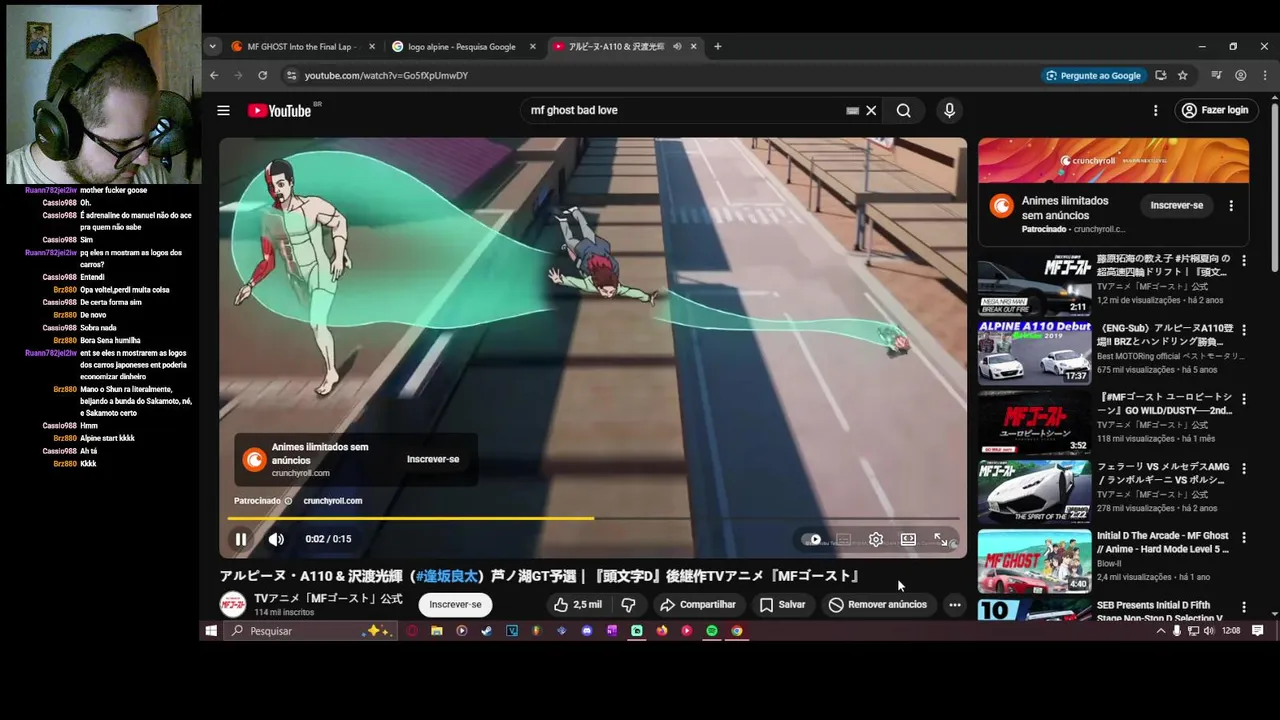Start voice search with microphone icon
Viewport: 1280px width, 720px height.
point(949,110)
